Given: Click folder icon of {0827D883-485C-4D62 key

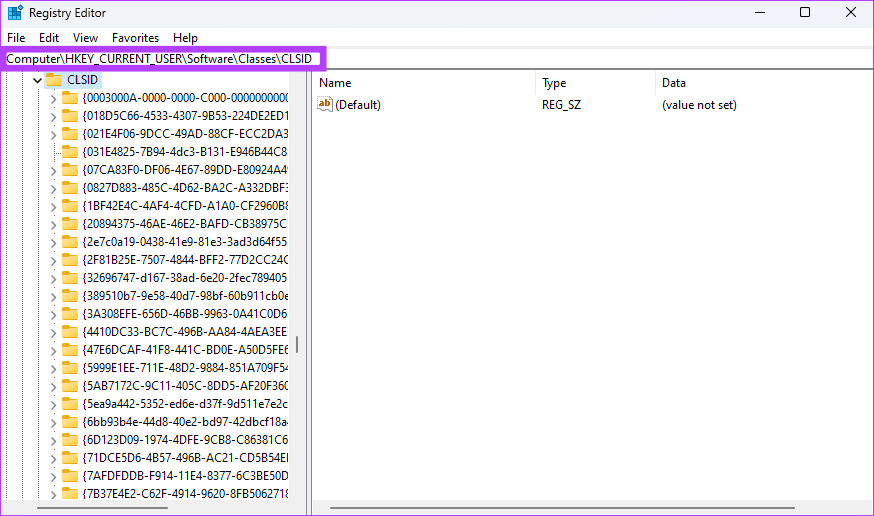Looking at the screenshot, I should click(70, 188).
